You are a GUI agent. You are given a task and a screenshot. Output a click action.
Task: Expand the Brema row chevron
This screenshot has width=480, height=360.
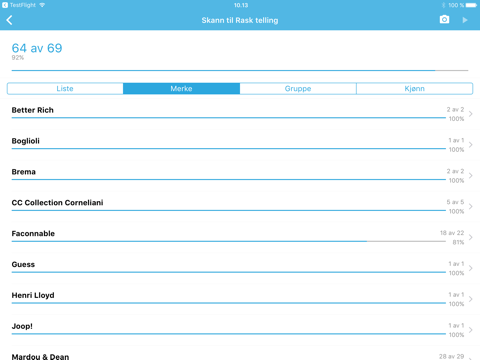471,175
